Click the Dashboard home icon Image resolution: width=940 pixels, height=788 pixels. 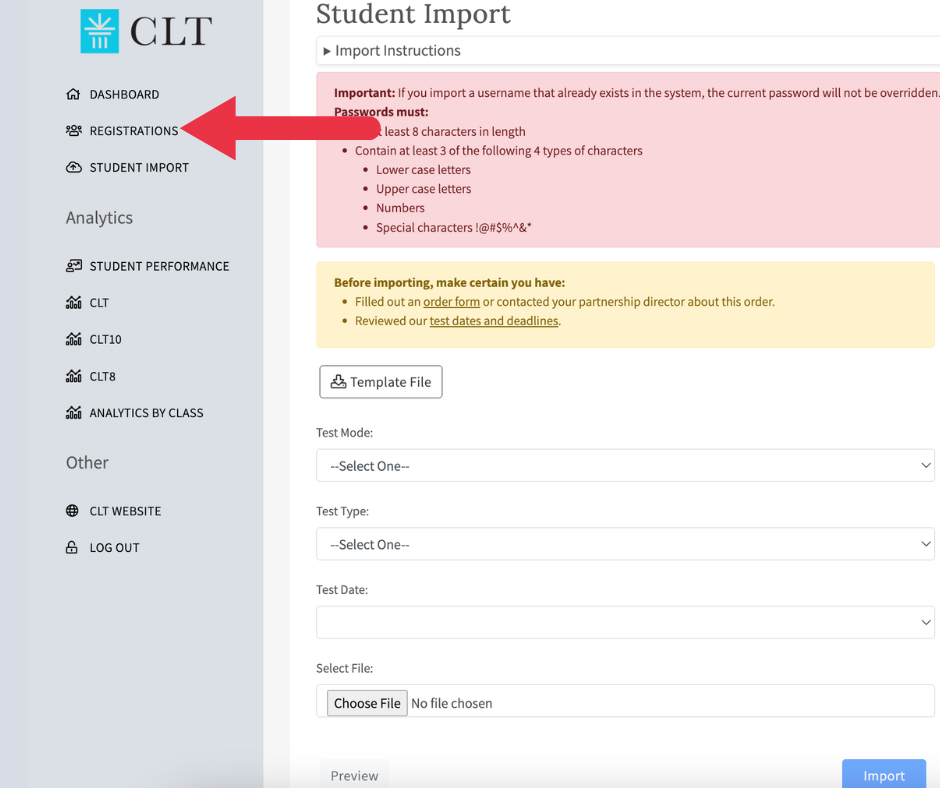73,94
